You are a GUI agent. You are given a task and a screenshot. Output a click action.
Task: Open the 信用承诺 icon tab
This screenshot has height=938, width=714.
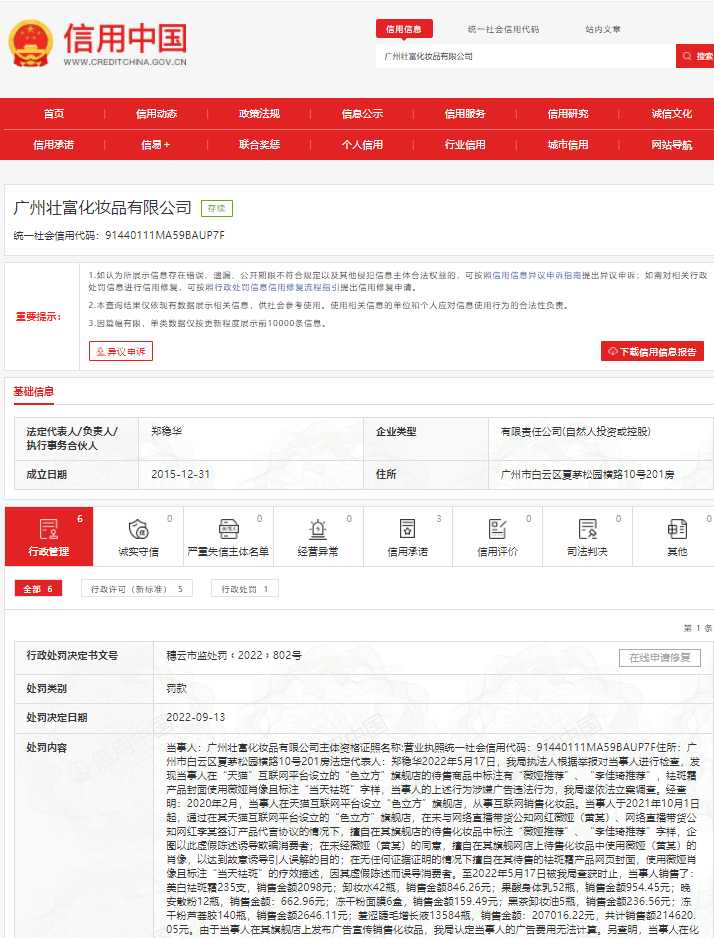(x=408, y=537)
